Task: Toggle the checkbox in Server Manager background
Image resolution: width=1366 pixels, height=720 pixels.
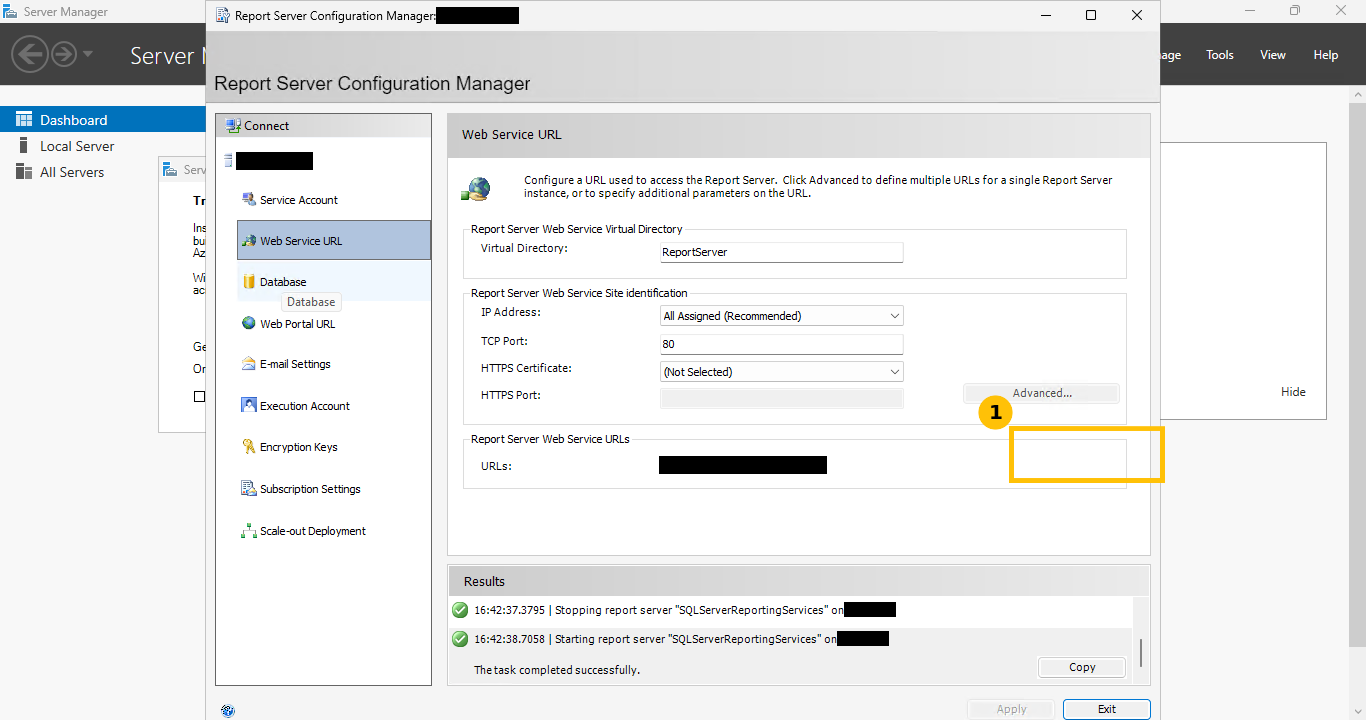Action: [x=199, y=396]
